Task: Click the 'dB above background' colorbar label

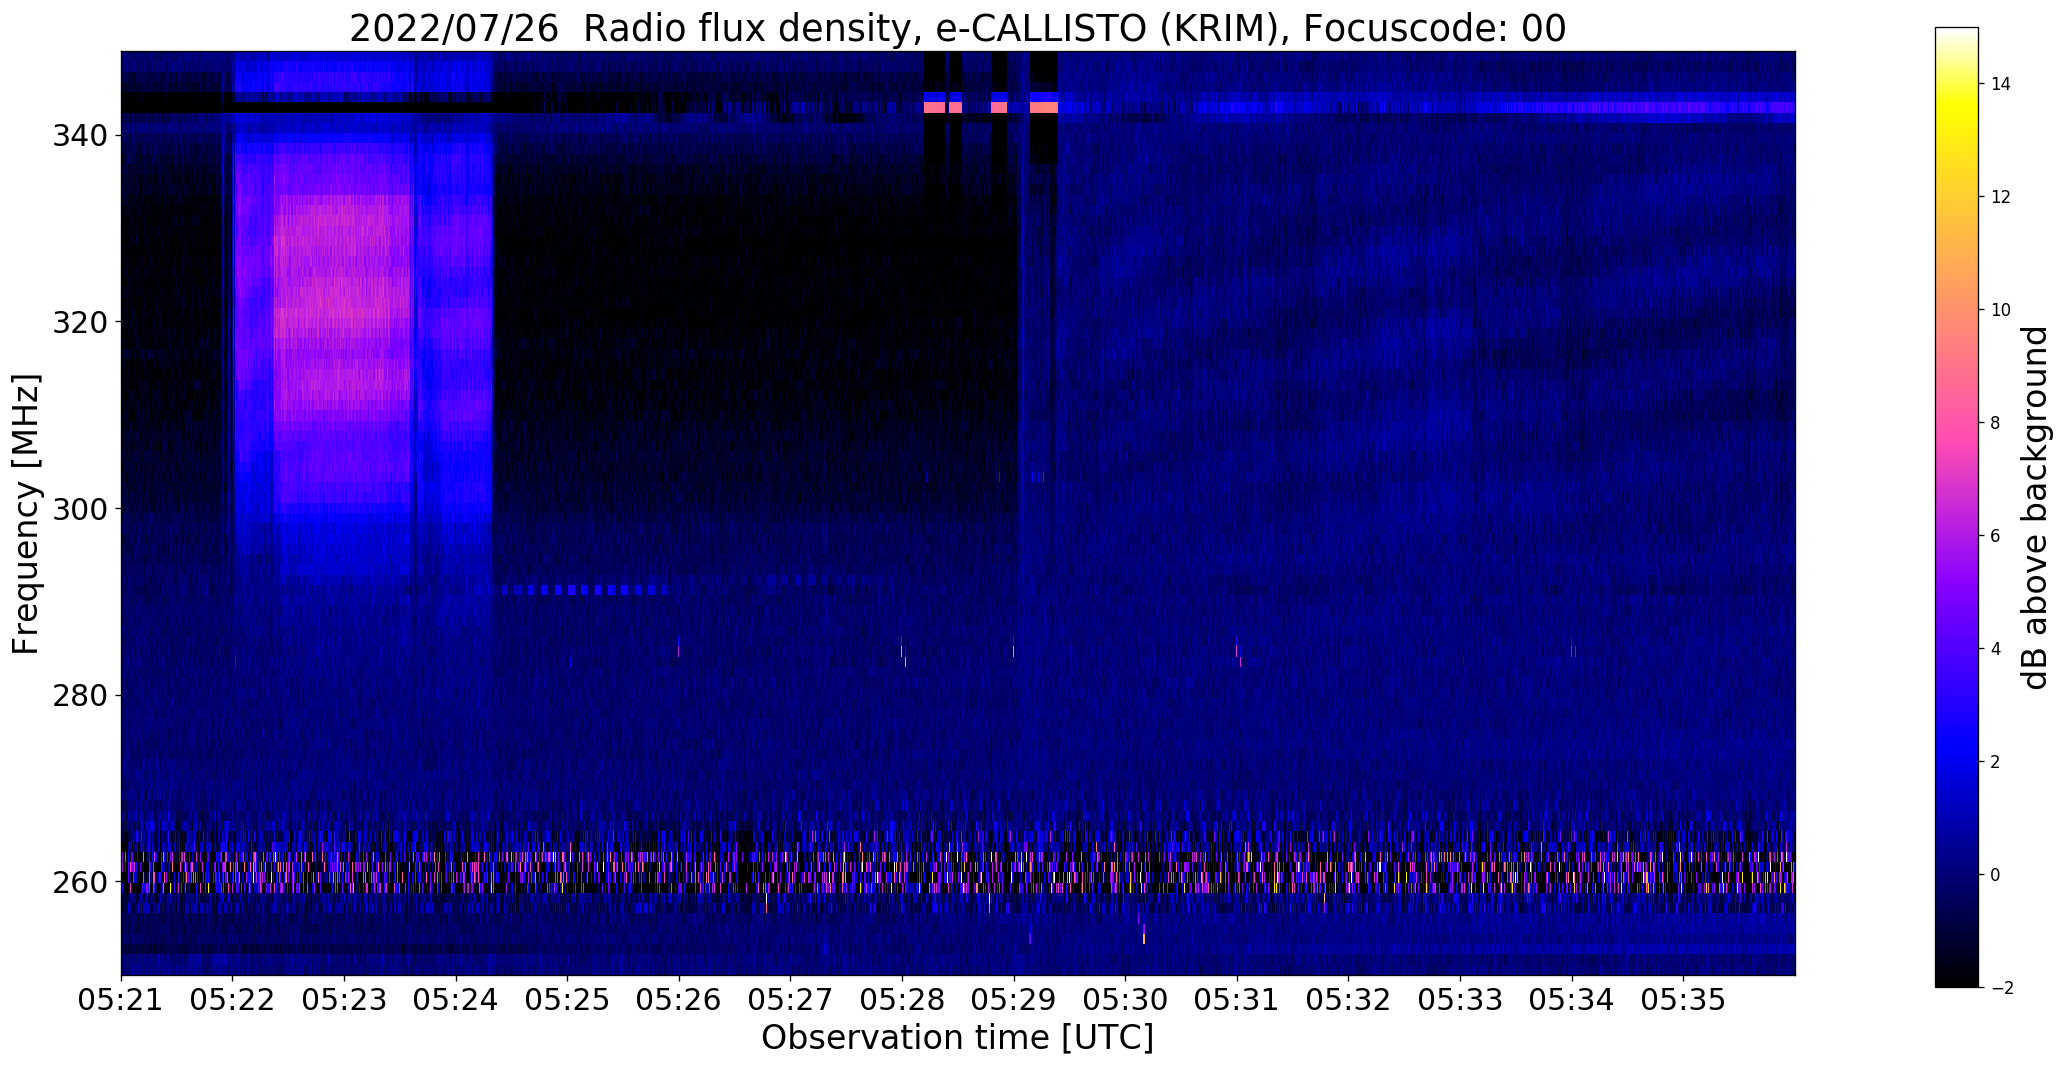Action: (x=2035, y=508)
